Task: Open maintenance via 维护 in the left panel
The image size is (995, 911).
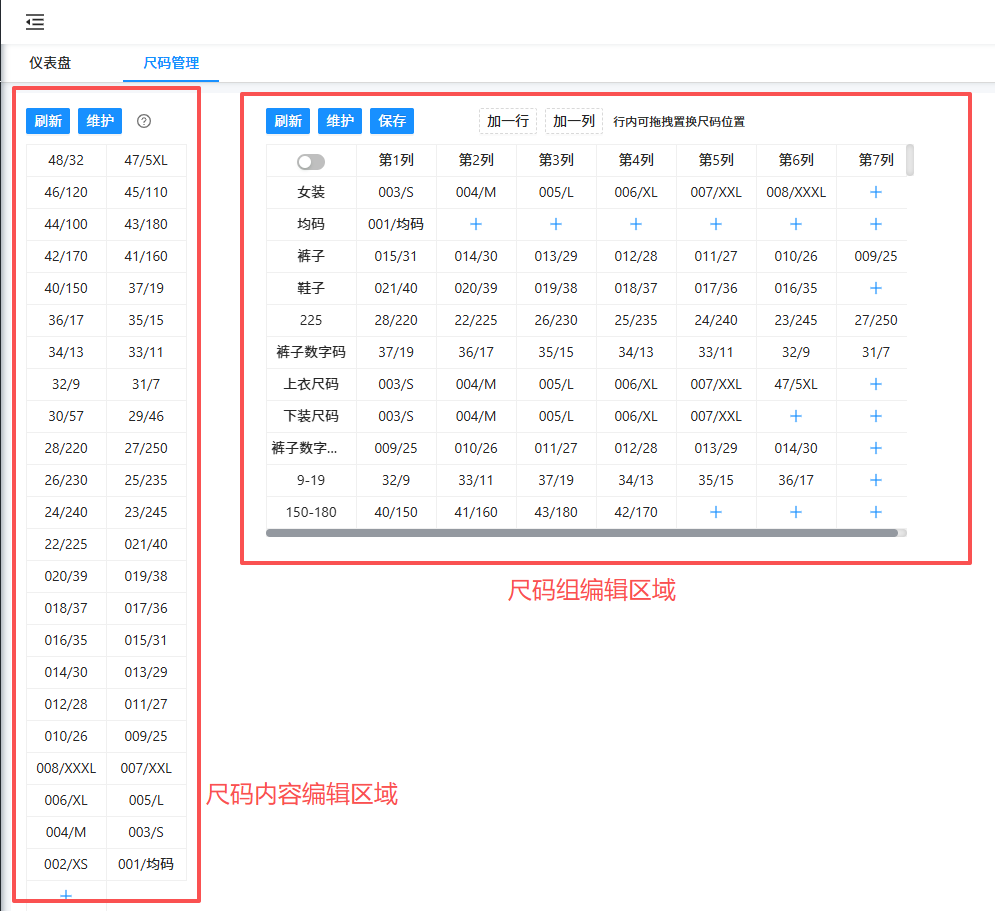Action: 100,121
